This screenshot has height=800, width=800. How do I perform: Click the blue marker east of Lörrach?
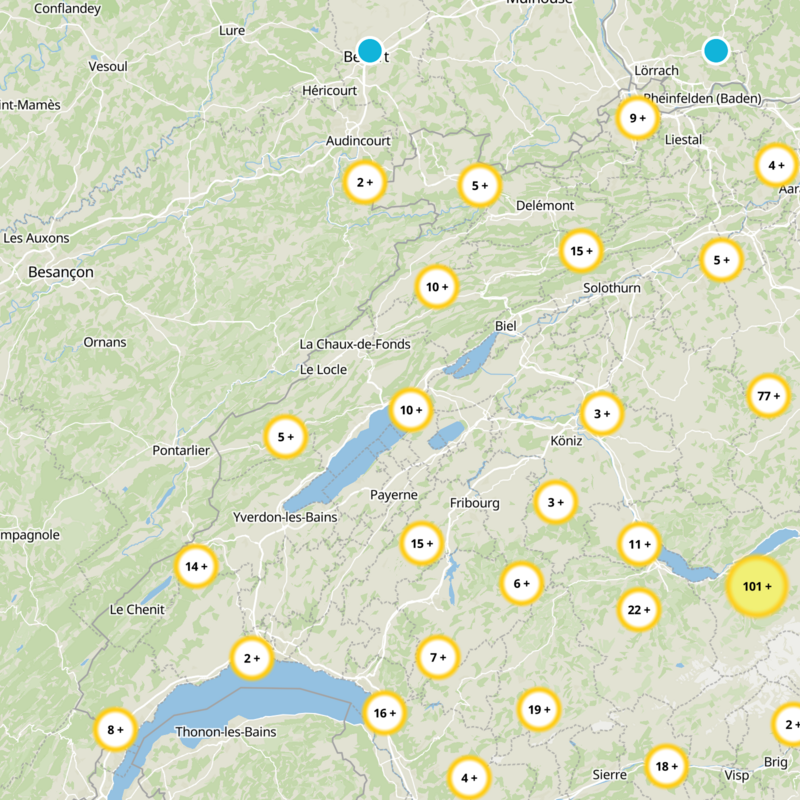[x=715, y=49]
